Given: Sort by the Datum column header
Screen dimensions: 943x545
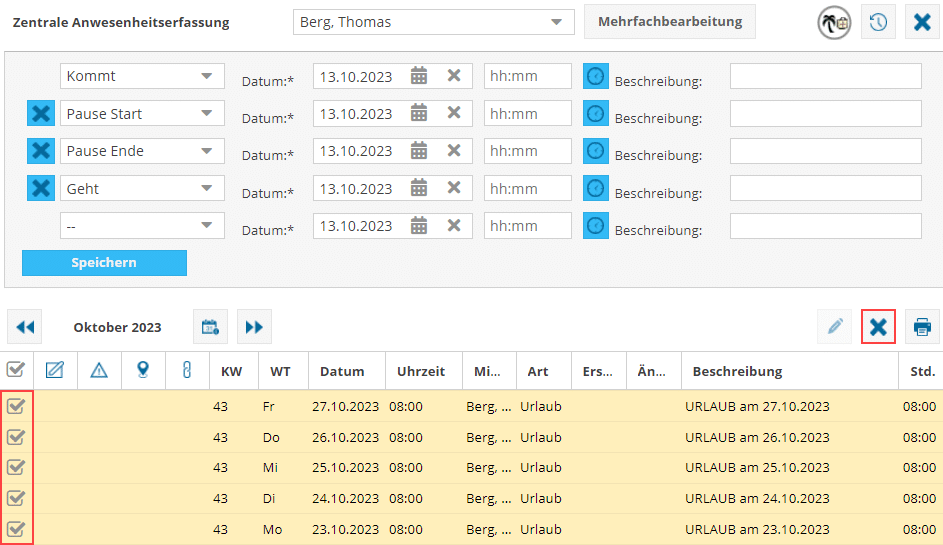Looking at the screenshot, I should [342, 372].
